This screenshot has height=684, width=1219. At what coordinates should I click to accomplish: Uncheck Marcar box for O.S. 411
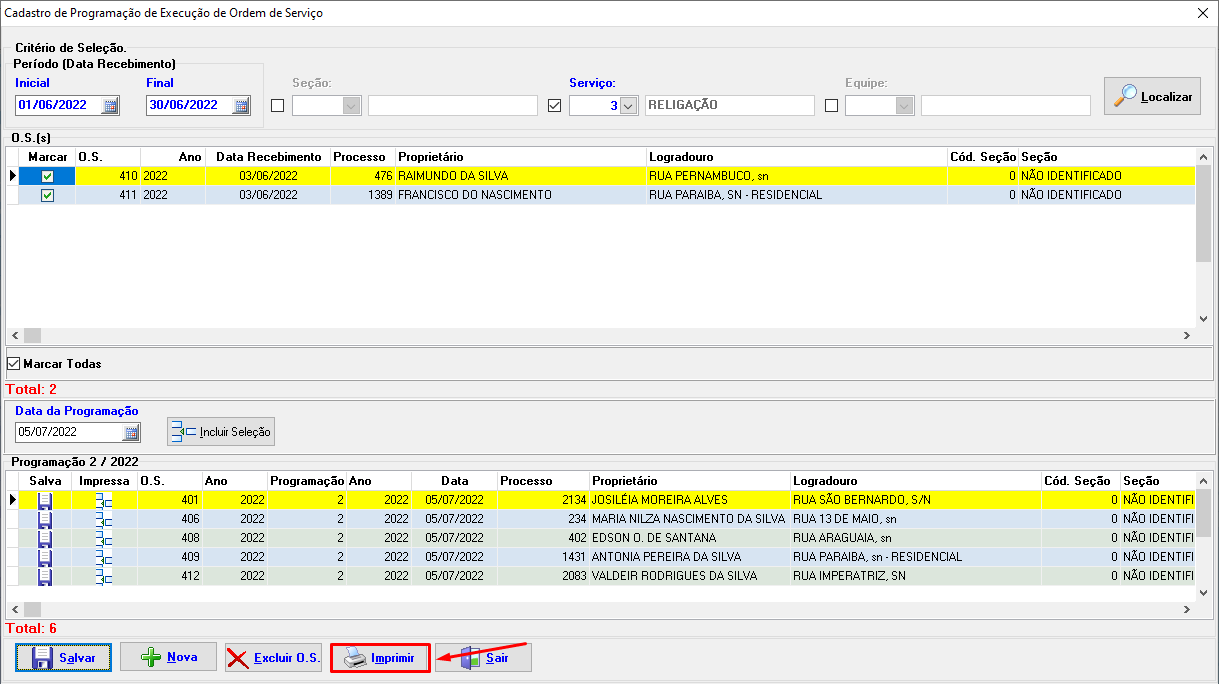[x=47, y=195]
